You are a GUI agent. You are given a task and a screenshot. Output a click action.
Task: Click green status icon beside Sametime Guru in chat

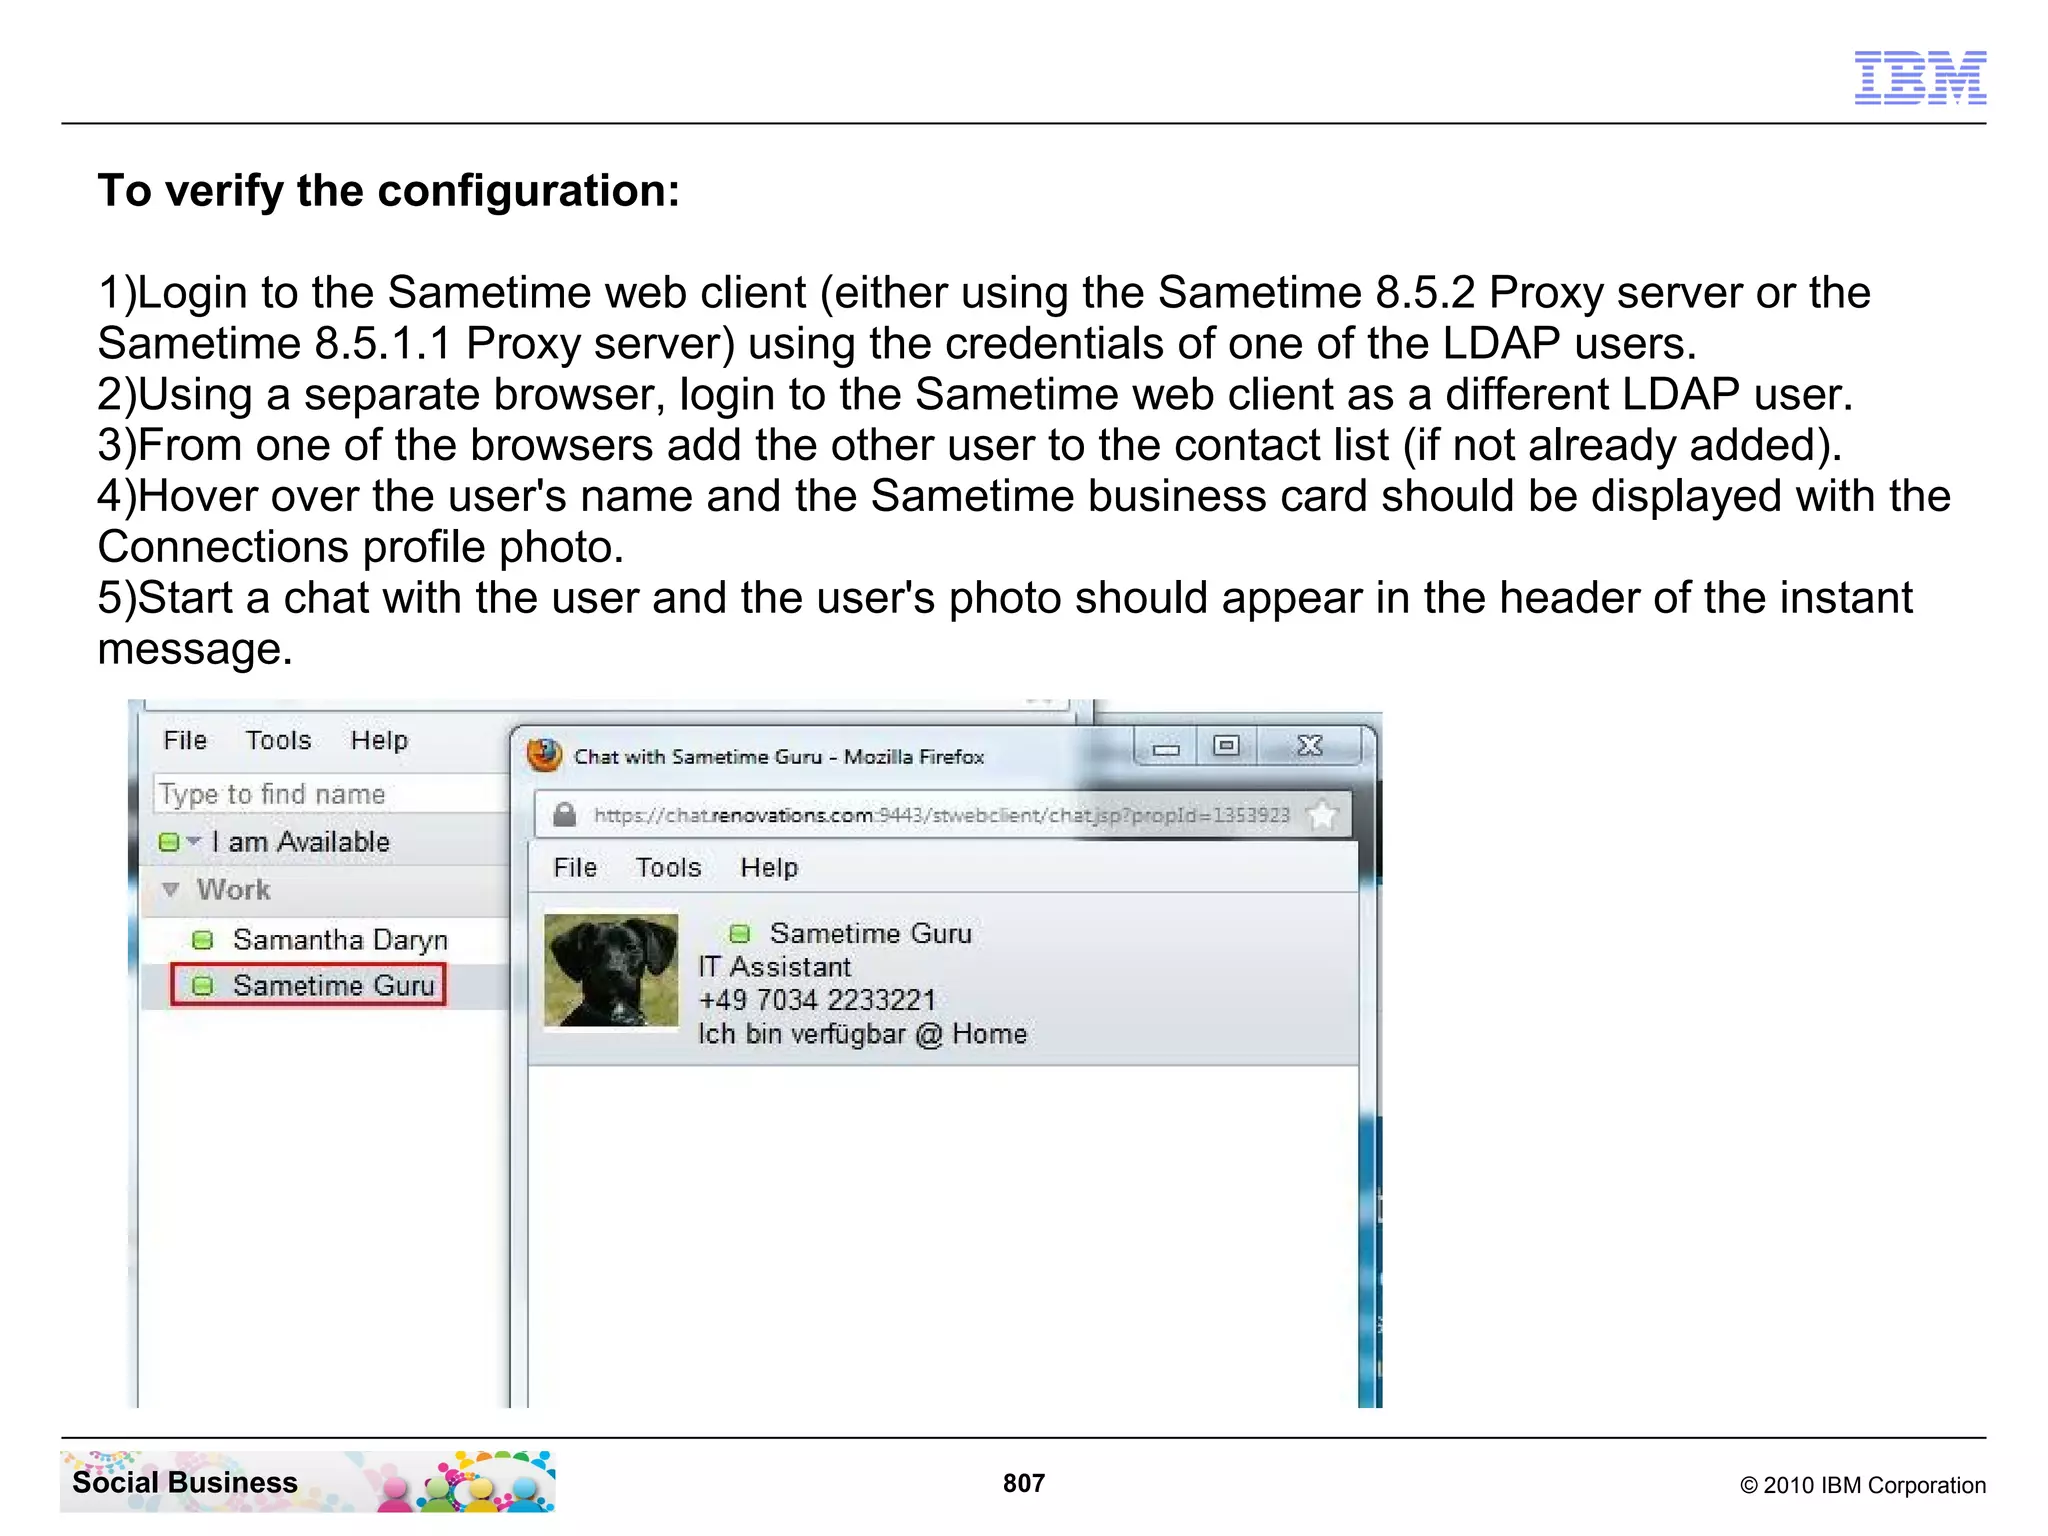(x=739, y=934)
